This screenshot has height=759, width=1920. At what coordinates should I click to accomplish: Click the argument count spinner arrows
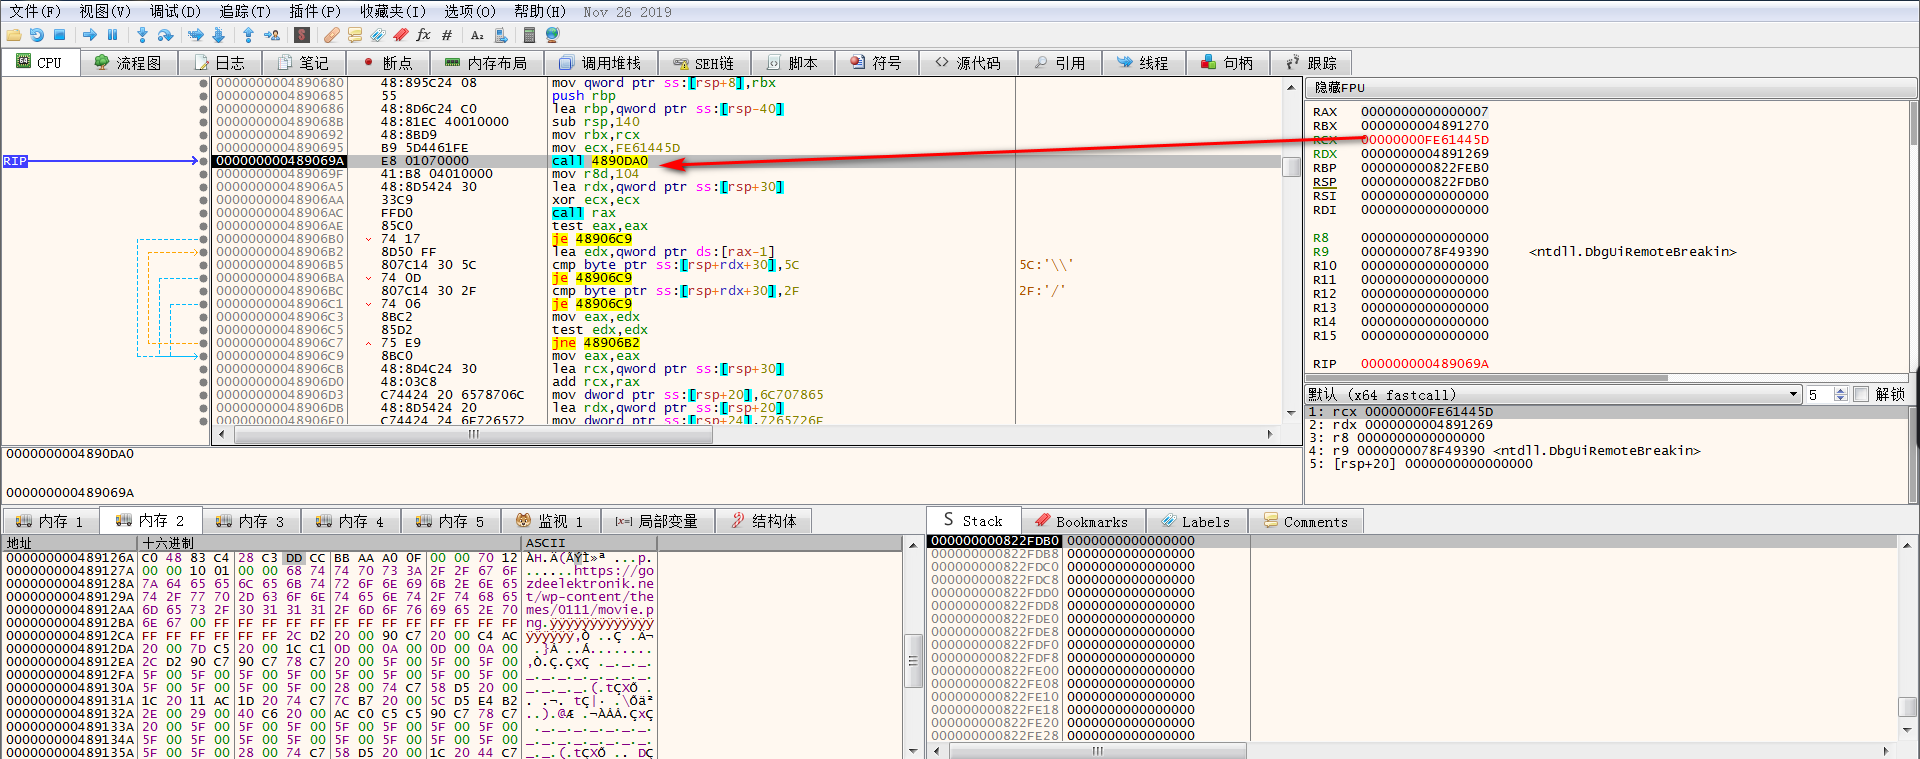(x=1840, y=395)
